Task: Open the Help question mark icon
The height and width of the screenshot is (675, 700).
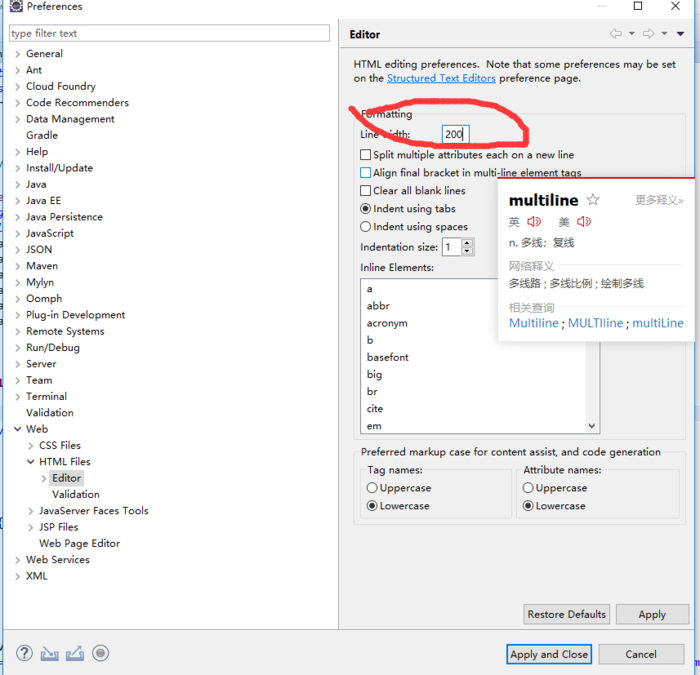Action: click(x=24, y=653)
